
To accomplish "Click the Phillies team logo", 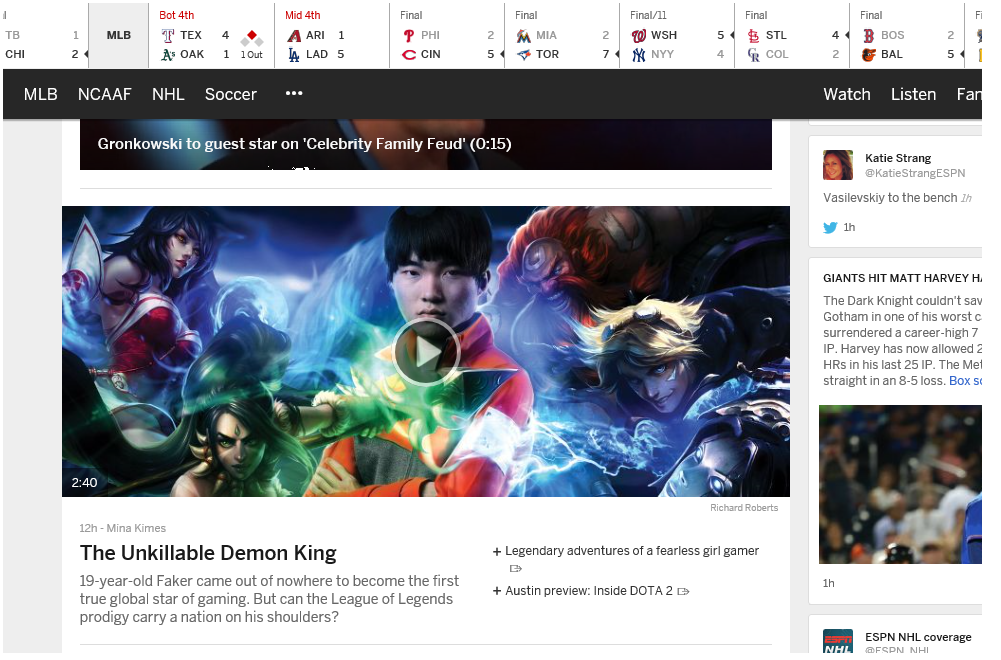I will pyautogui.click(x=409, y=36).
